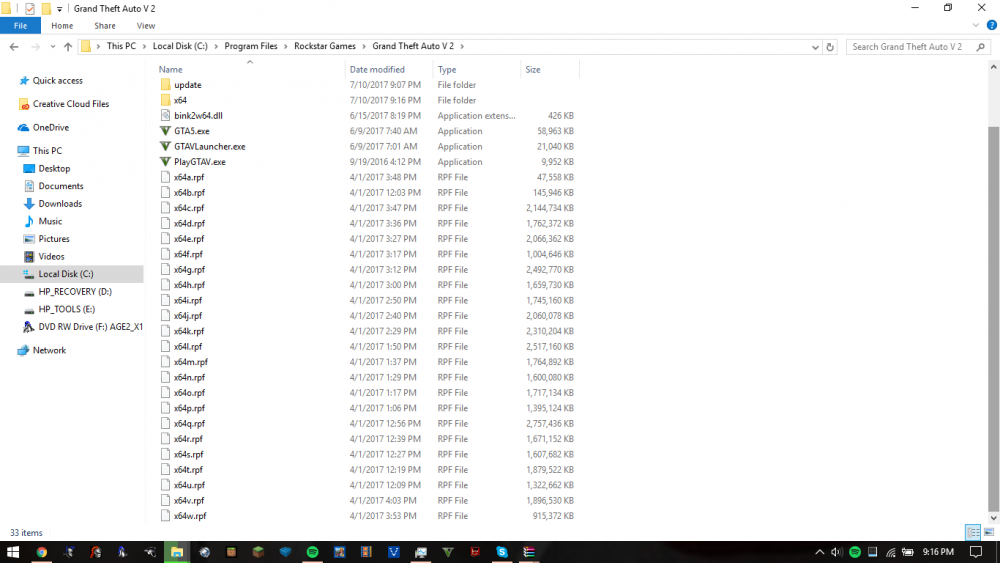Image resolution: width=1000 pixels, height=563 pixels.
Task: Select This PC in navigation pane
Action: pos(47,150)
